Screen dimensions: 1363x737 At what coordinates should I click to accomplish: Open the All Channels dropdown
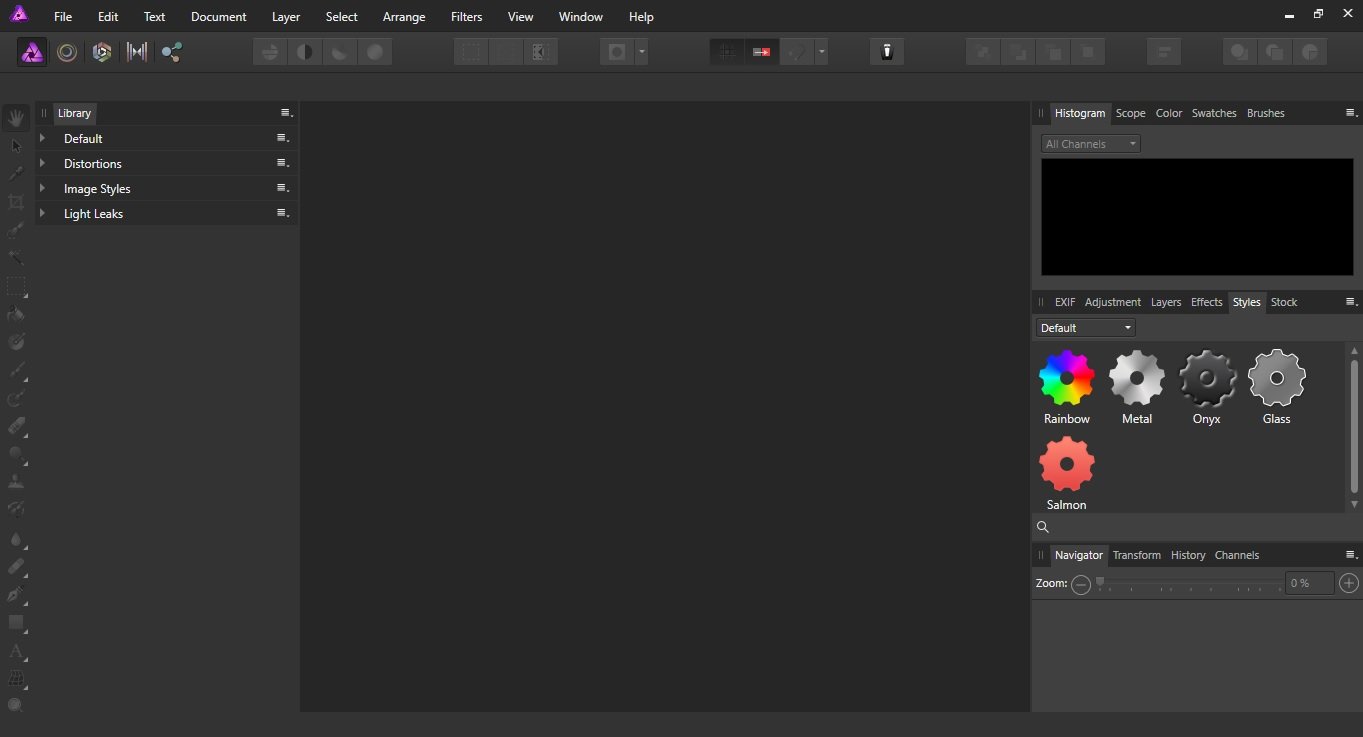click(x=1090, y=143)
